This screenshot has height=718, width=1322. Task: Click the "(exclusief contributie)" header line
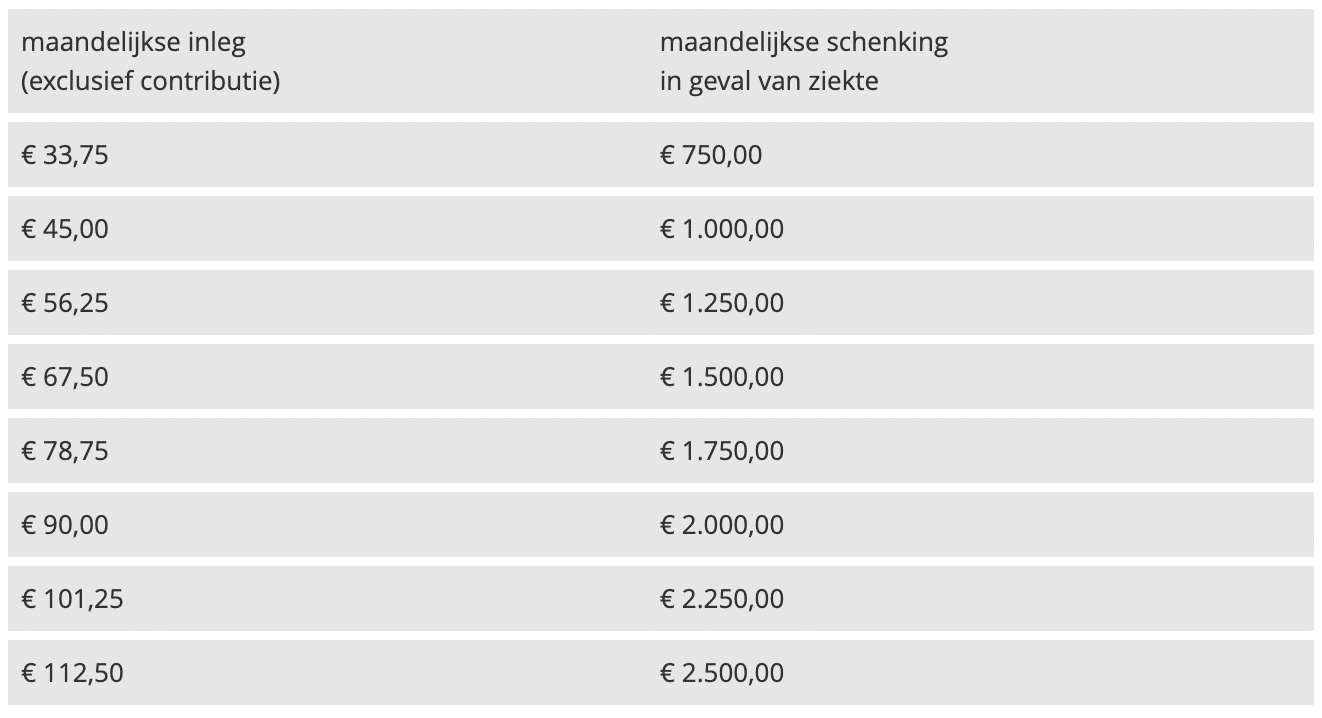pyautogui.click(x=150, y=81)
